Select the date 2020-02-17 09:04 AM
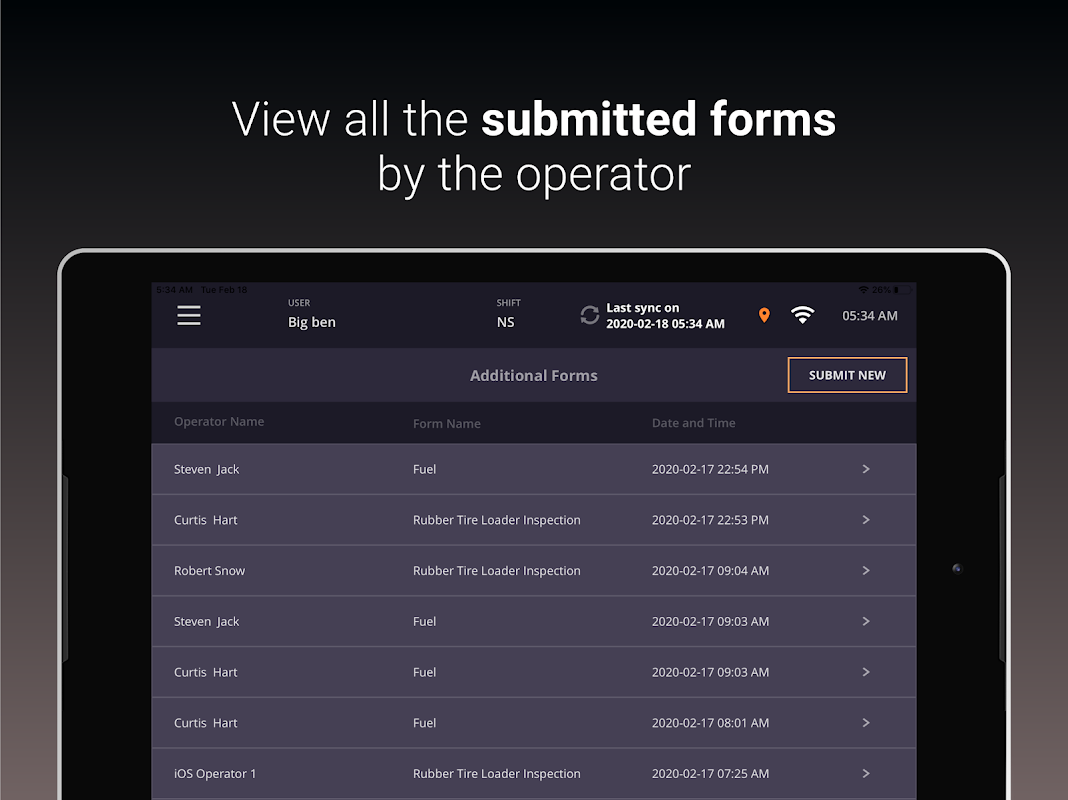 [x=710, y=571]
